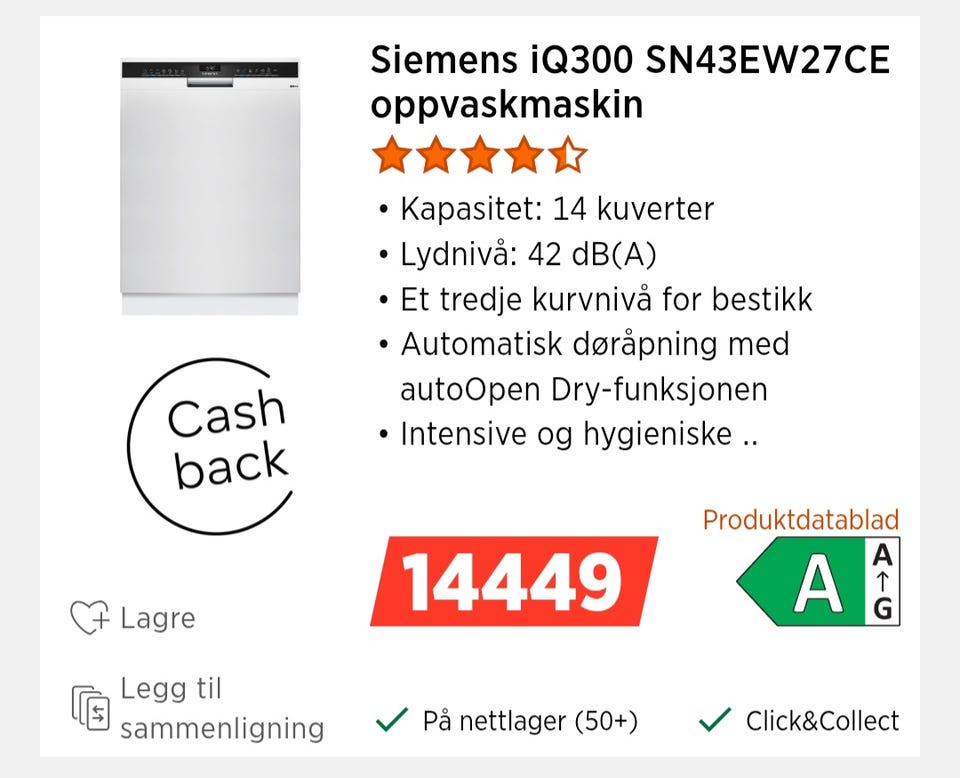Open the dishwasher product image
The image size is (960, 778).
[x=210, y=187]
